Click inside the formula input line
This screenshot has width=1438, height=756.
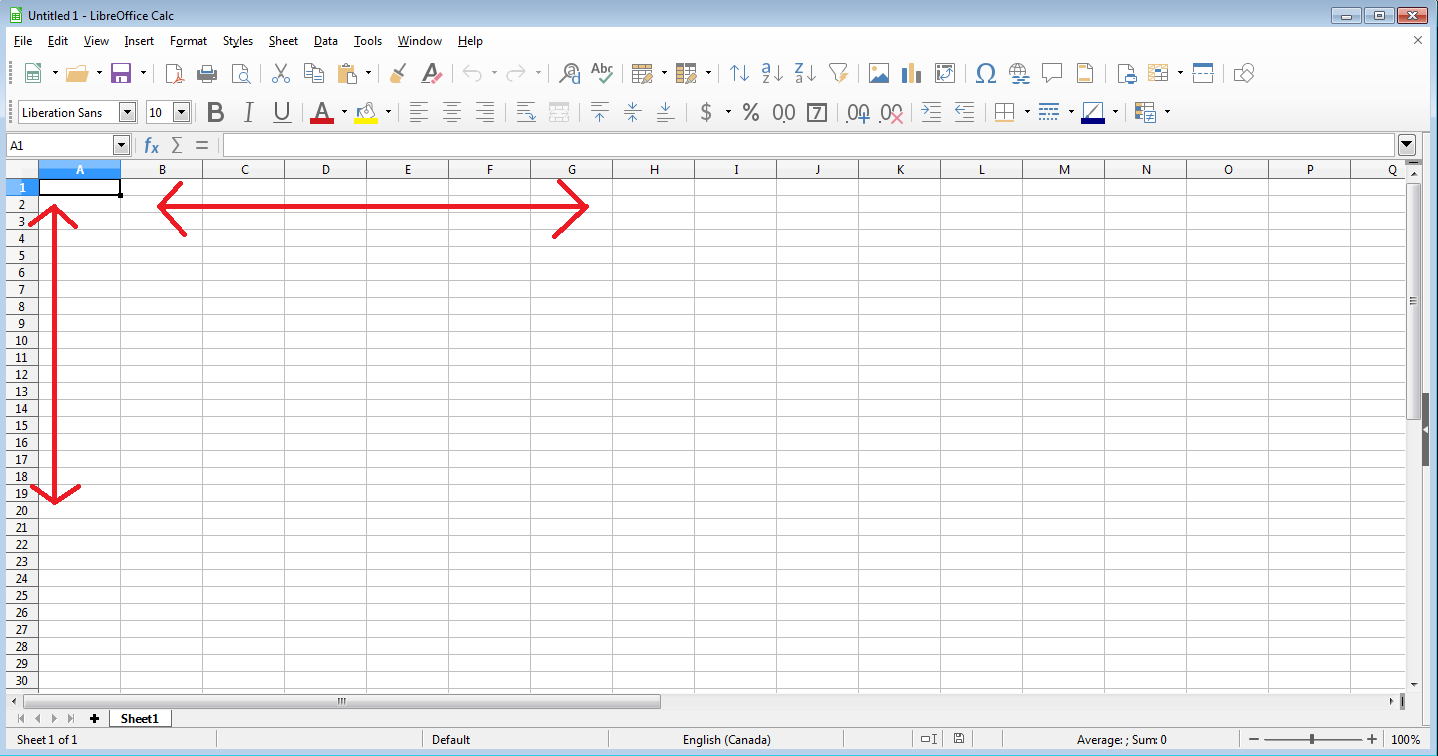(x=808, y=145)
